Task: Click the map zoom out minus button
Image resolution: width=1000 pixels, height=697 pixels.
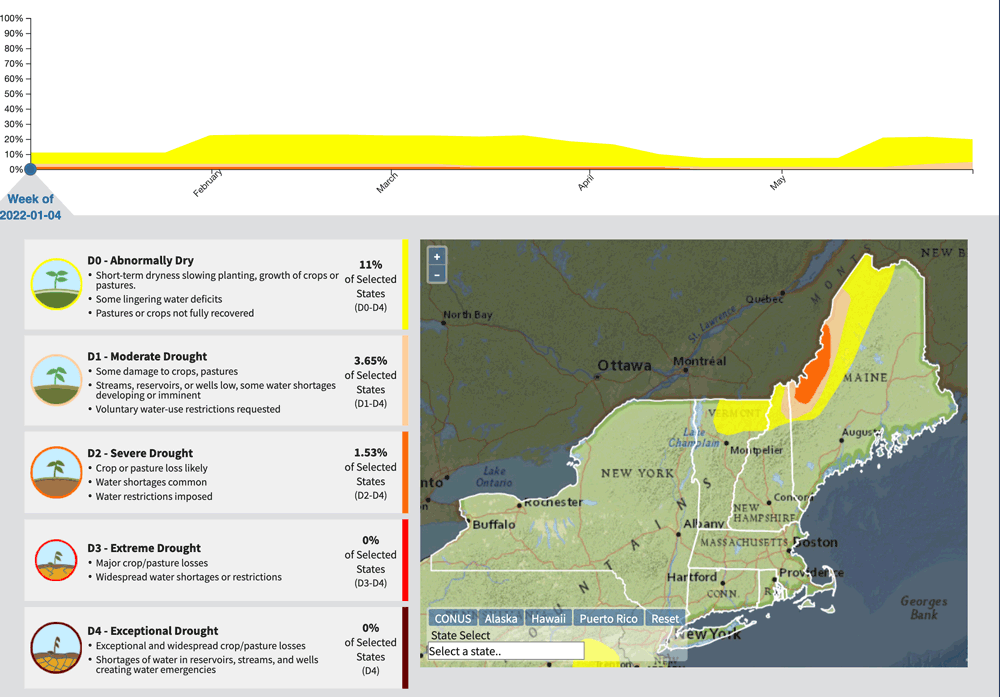Action: (x=437, y=275)
